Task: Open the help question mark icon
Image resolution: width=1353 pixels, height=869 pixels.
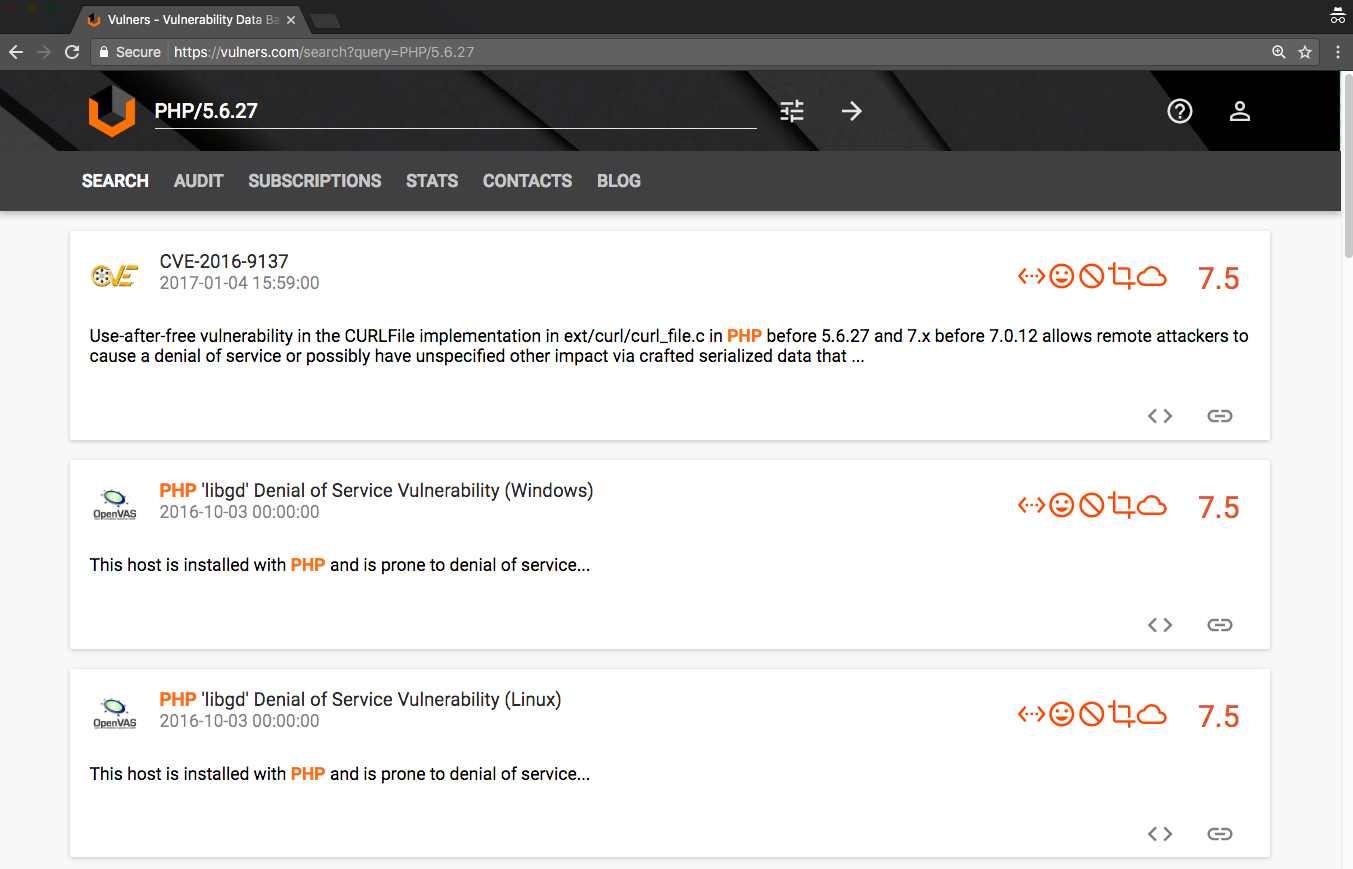Action: click(1180, 111)
